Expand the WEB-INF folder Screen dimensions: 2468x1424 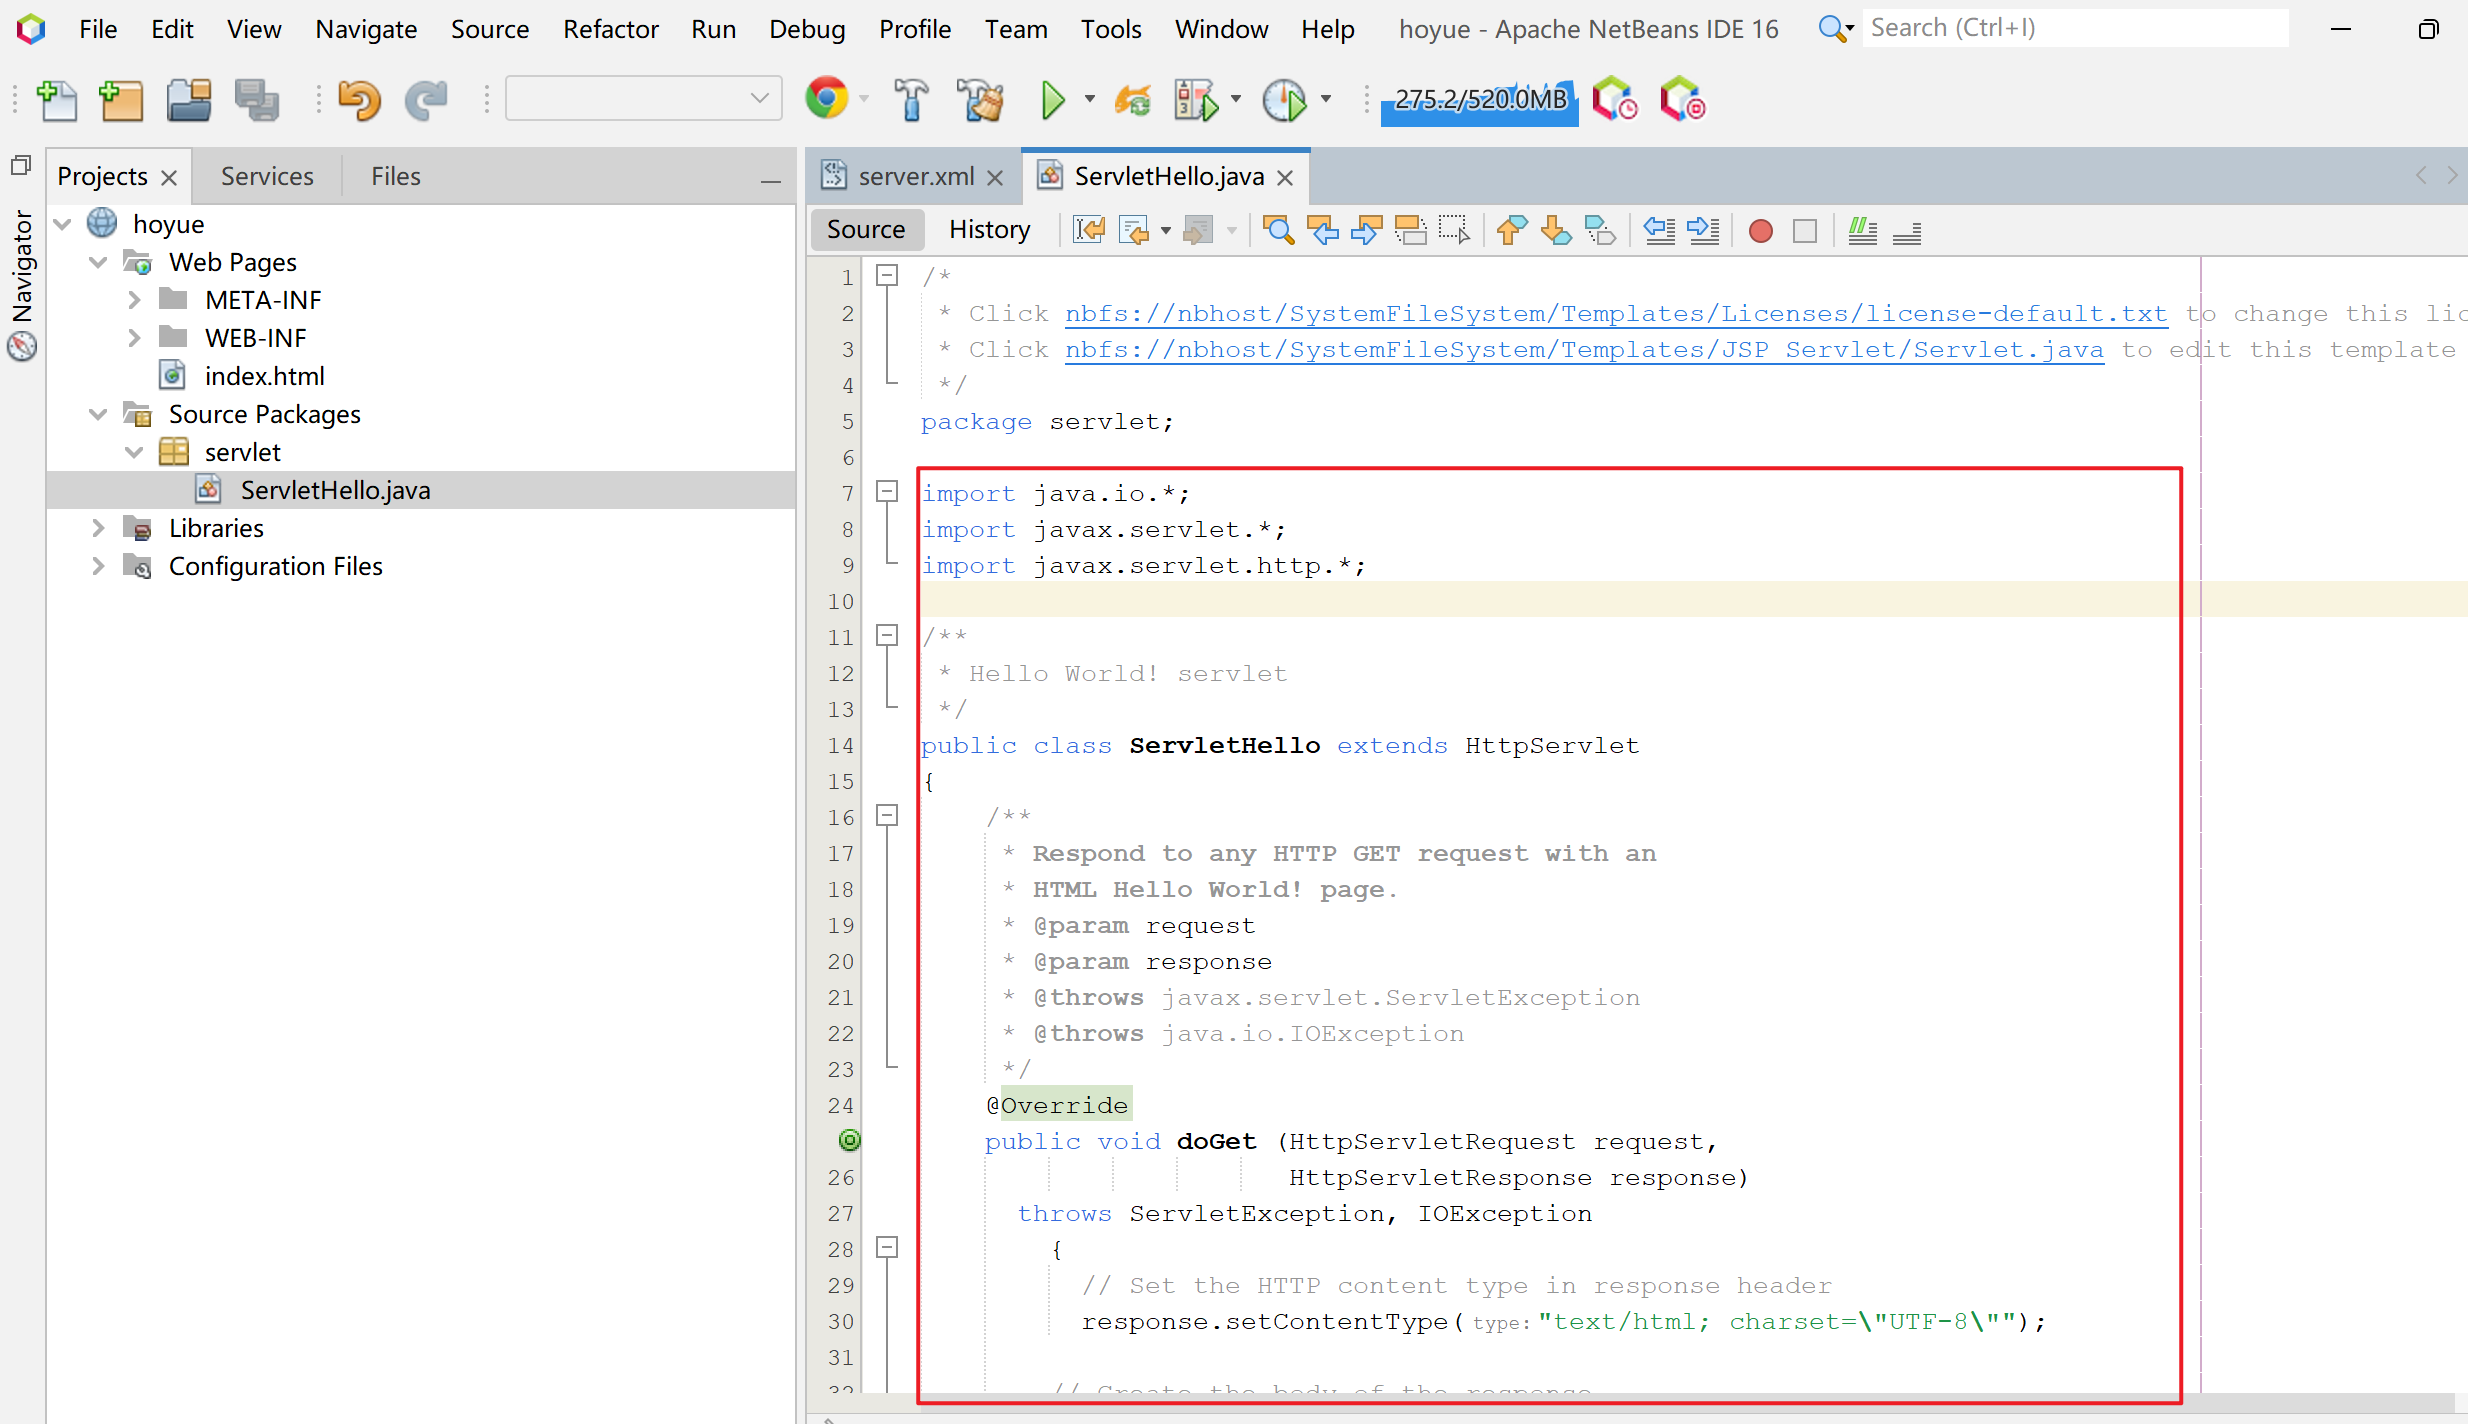pos(135,337)
